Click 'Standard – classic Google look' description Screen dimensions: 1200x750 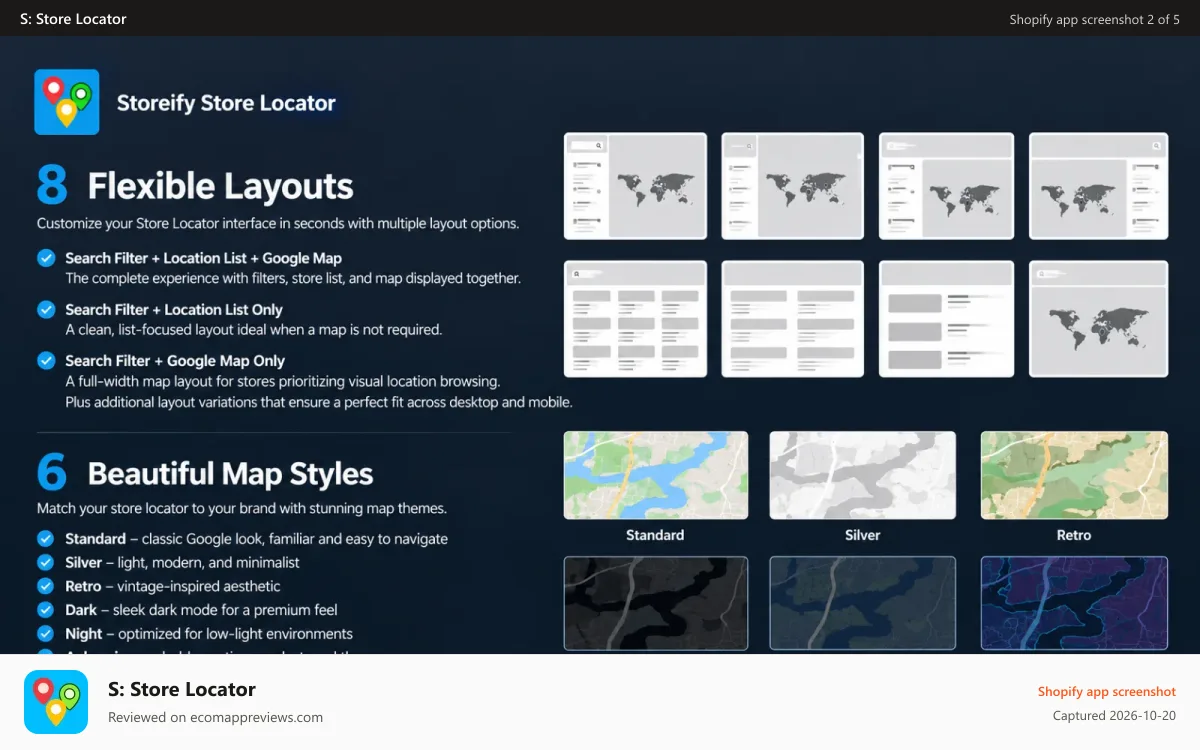[x=256, y=539]
